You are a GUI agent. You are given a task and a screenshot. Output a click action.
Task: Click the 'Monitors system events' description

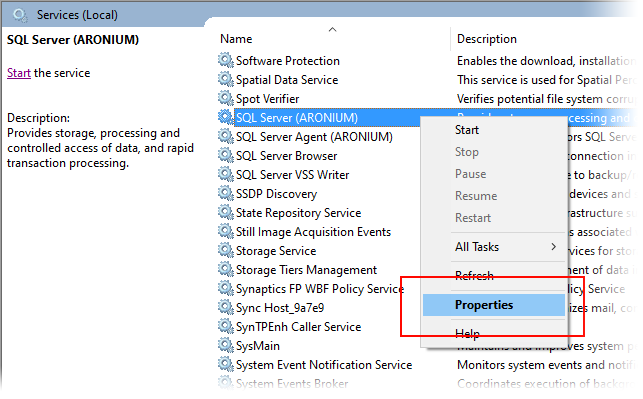[x=545, y=365]
